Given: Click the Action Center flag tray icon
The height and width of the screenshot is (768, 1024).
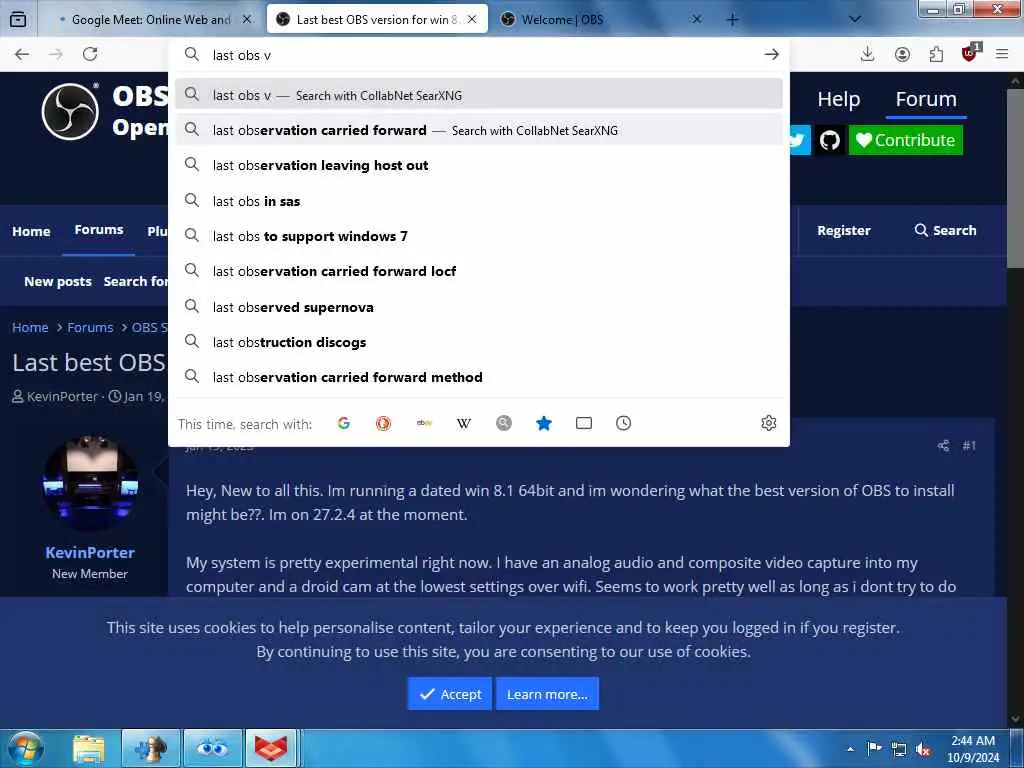Looking at the screenshot, I should (874, 749).
